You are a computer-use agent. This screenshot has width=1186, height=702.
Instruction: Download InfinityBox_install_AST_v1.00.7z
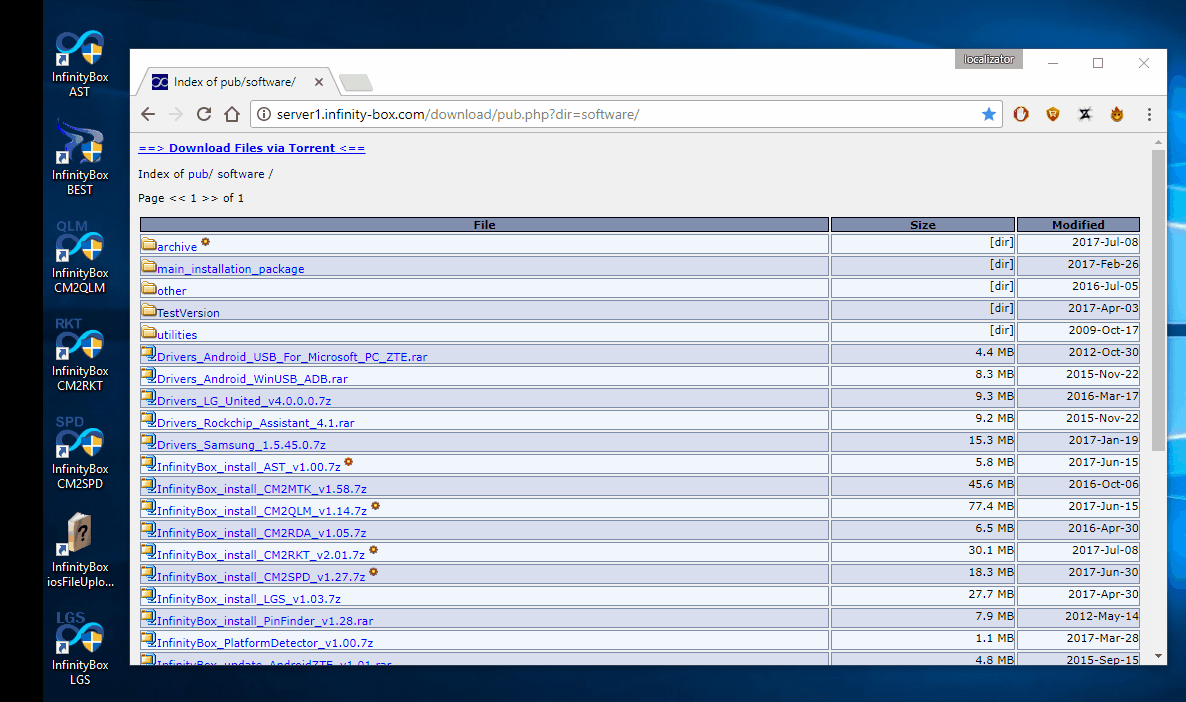[249, 467]
